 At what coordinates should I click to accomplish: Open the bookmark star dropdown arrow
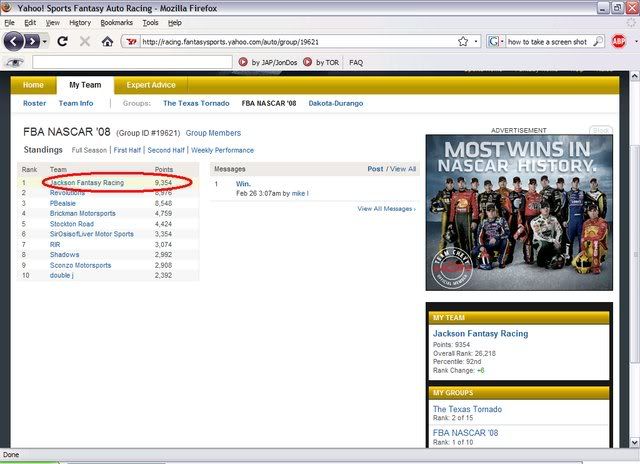pos(476,42)
